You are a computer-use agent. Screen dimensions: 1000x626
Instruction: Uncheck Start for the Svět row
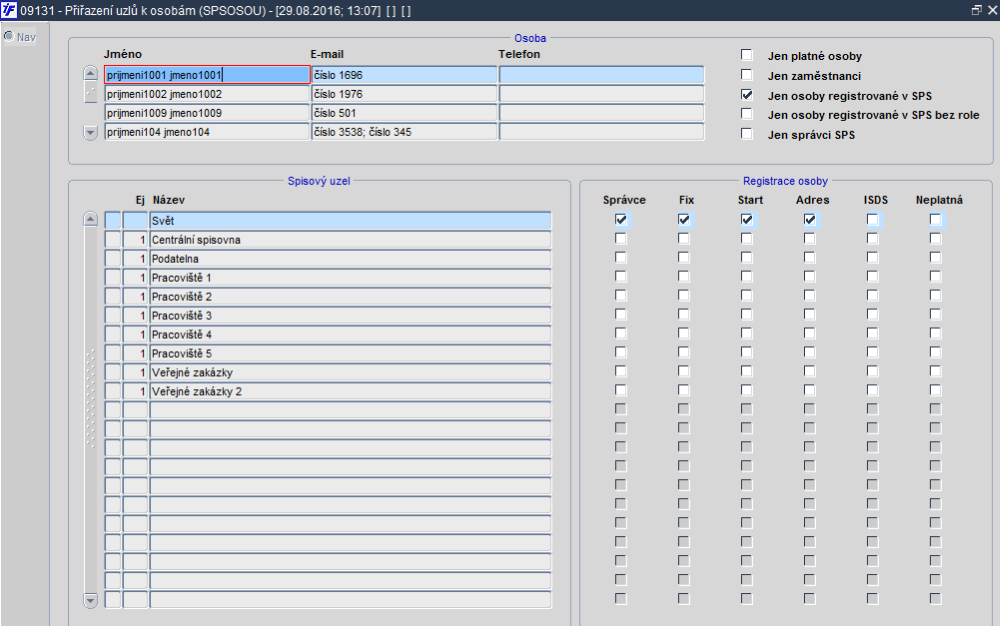coord(746,220)
